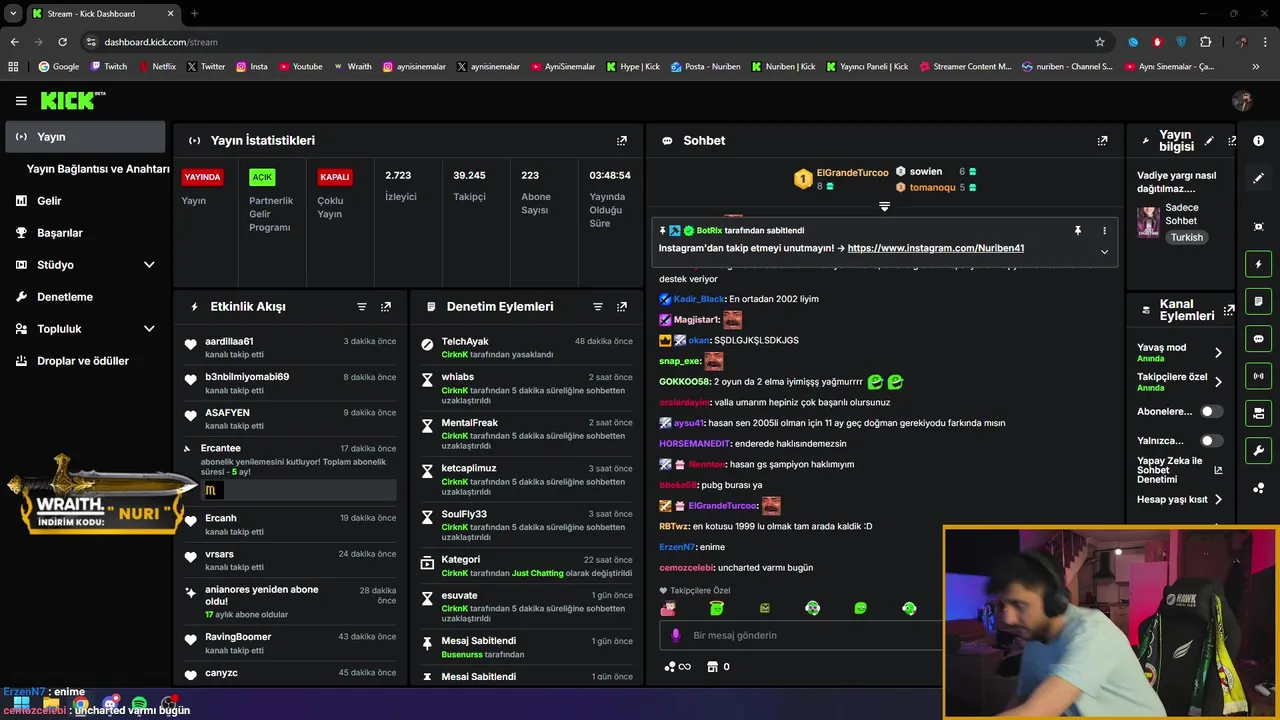Edit stream info with Yayın bilgisi pencil
1280x720 pixels.
tap(1209, 141)
